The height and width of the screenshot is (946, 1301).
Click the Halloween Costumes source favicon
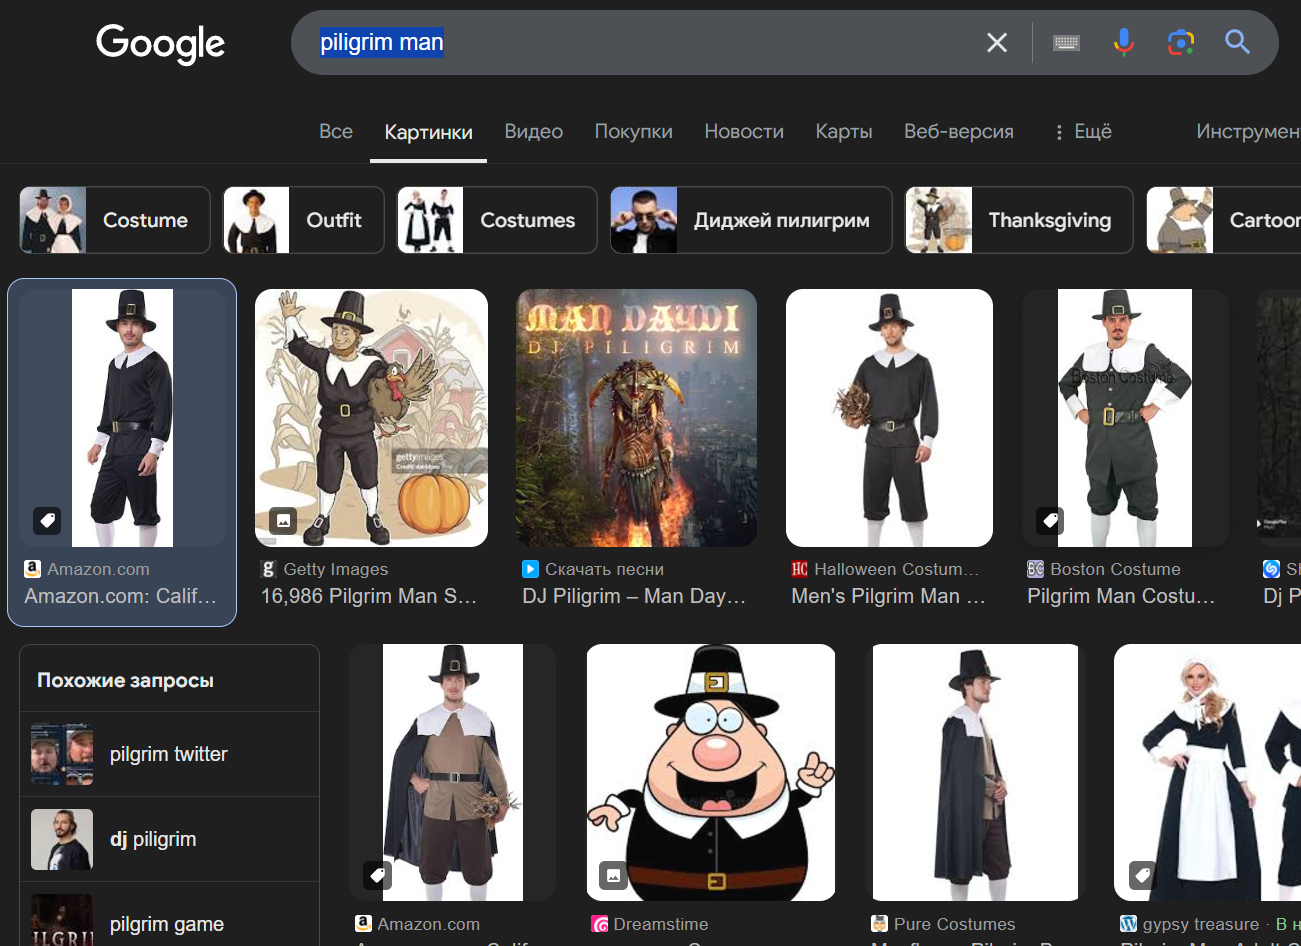coord(799,569)
